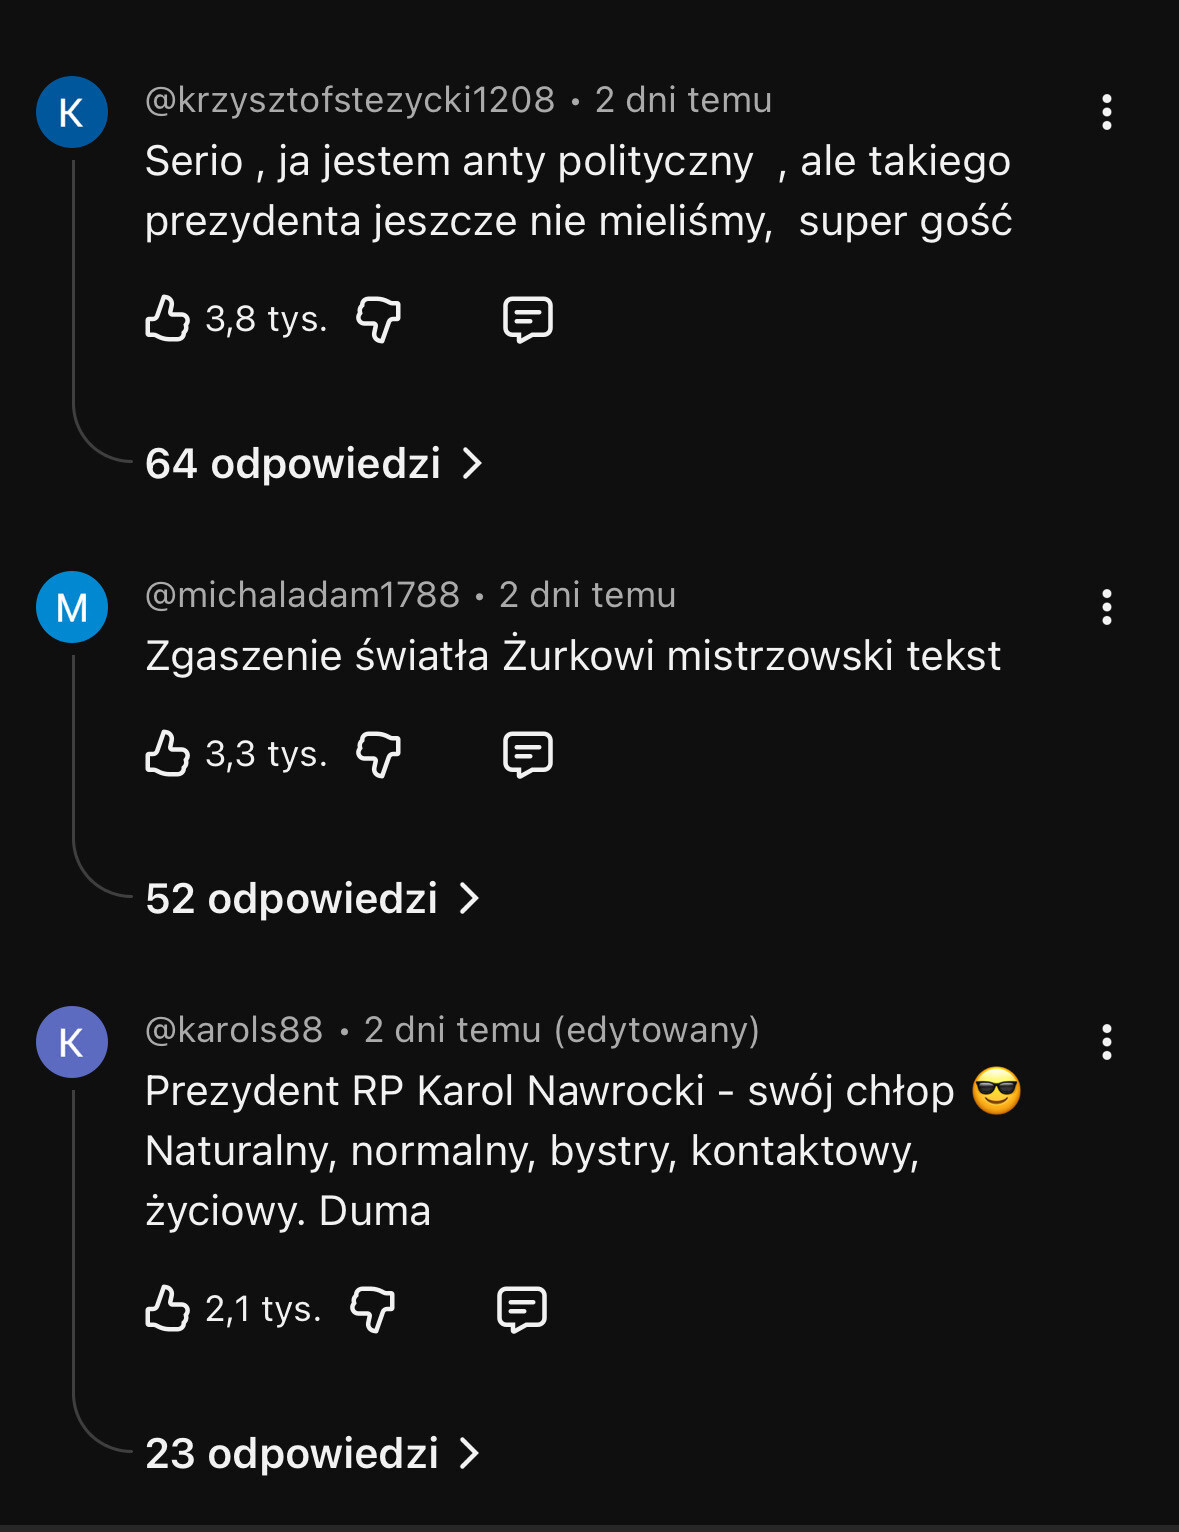Open more options for karols88 comment
This screenshot has height=1532, width=1179.
click(x=1106, y=1042)
